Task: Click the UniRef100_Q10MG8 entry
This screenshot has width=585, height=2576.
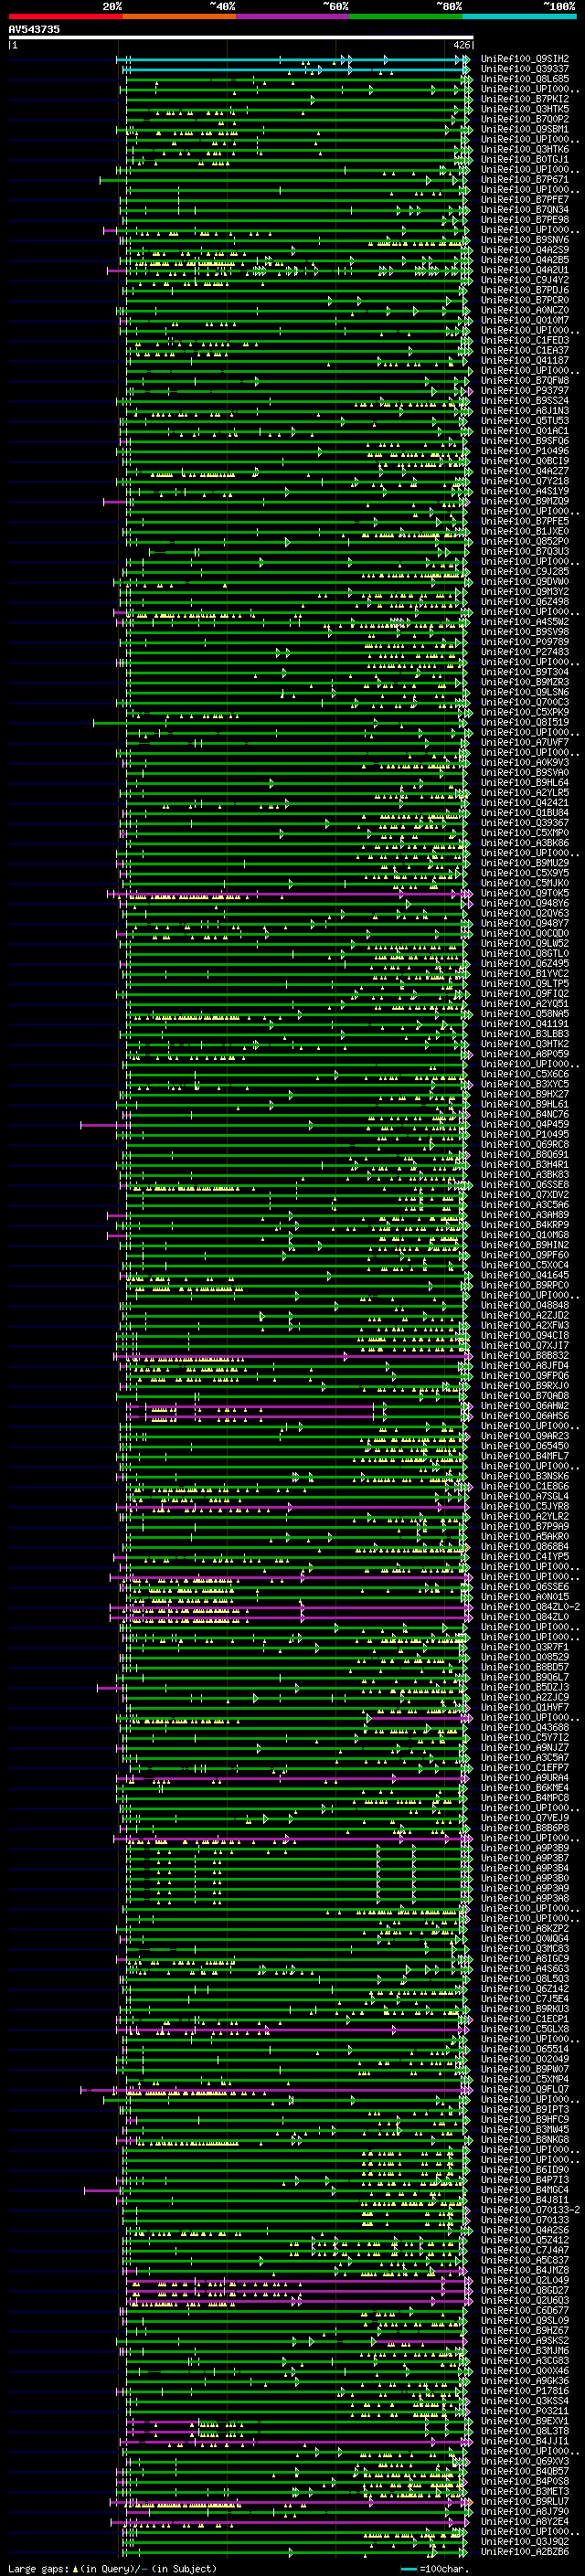Action: click(x=525, y=1234)
